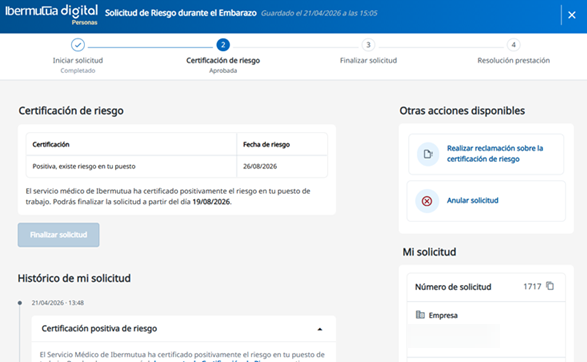This screenshot has width=587, height=362.
Task: Click the history timestamp 21/04/2026 - 13:48
Action: click(58, 302)
